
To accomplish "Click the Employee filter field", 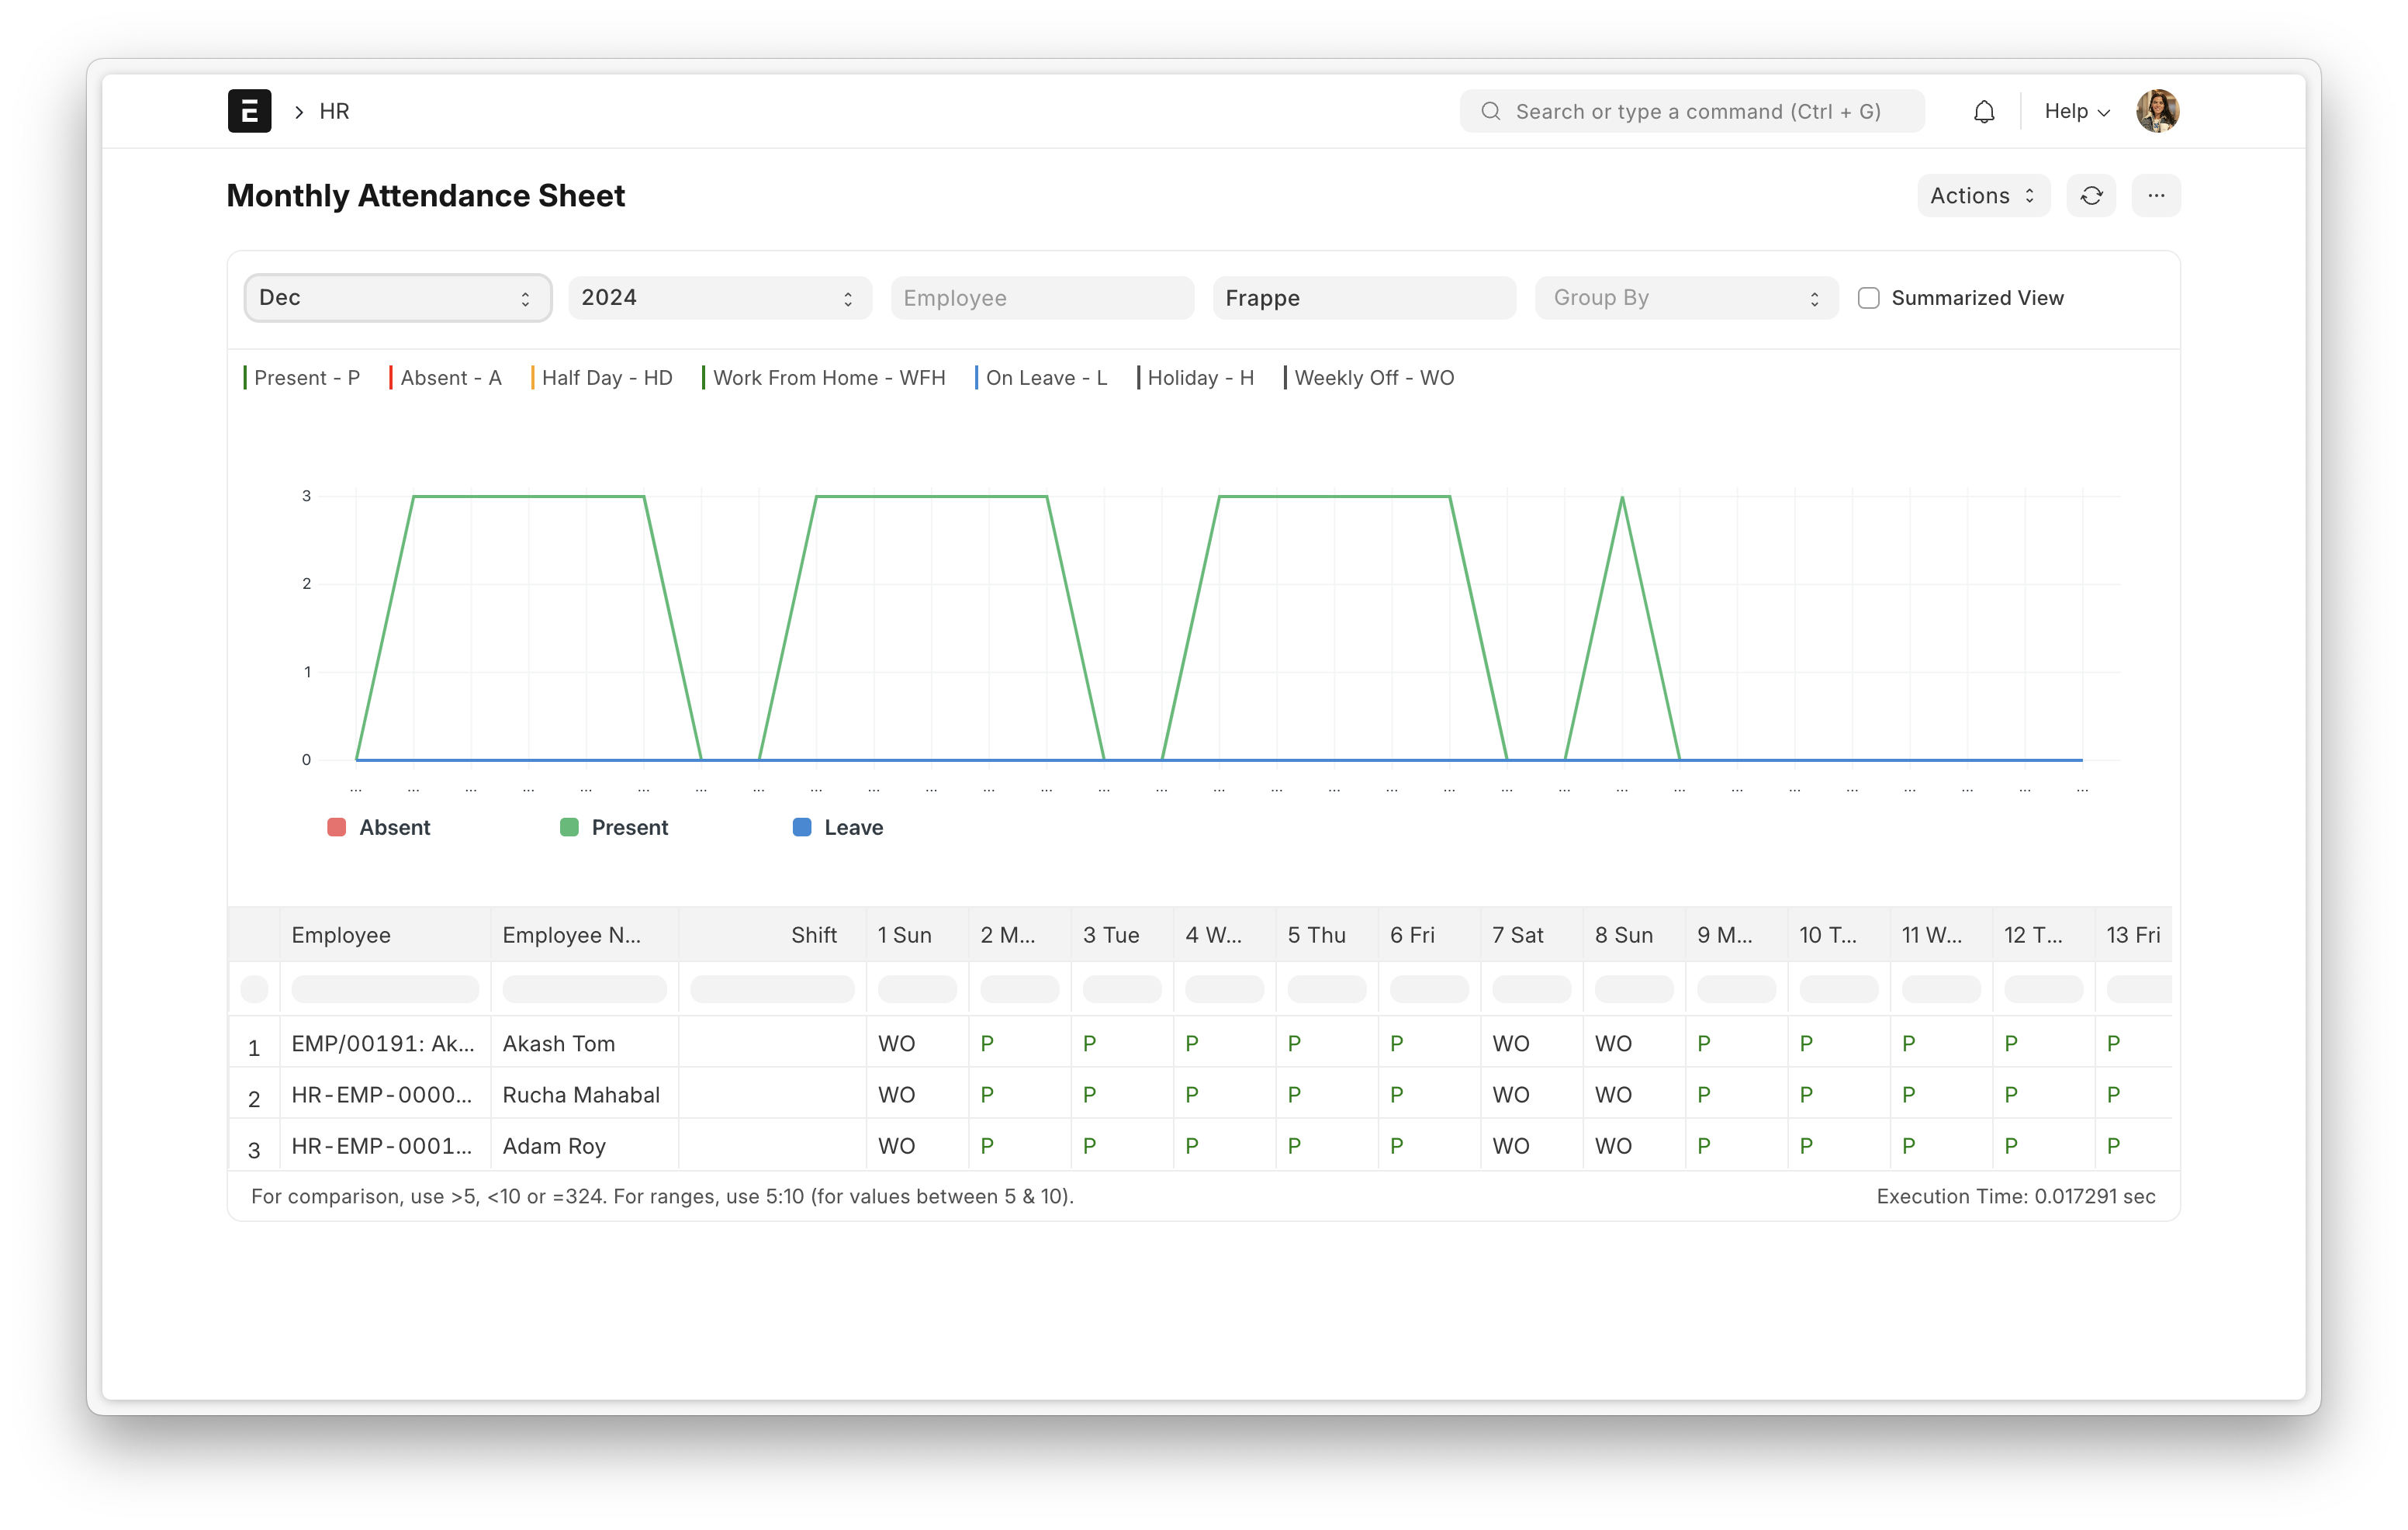I will [x=1041, y=298].
